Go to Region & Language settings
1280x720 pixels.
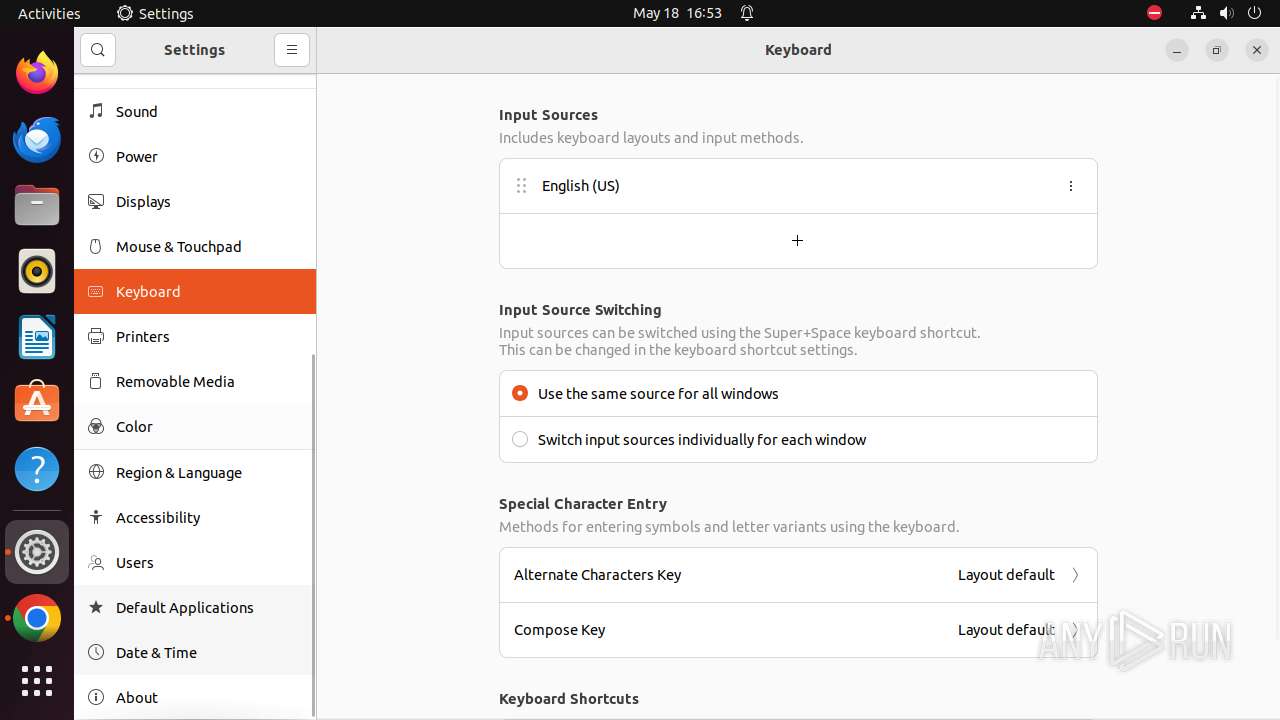[x=195, y=472]
